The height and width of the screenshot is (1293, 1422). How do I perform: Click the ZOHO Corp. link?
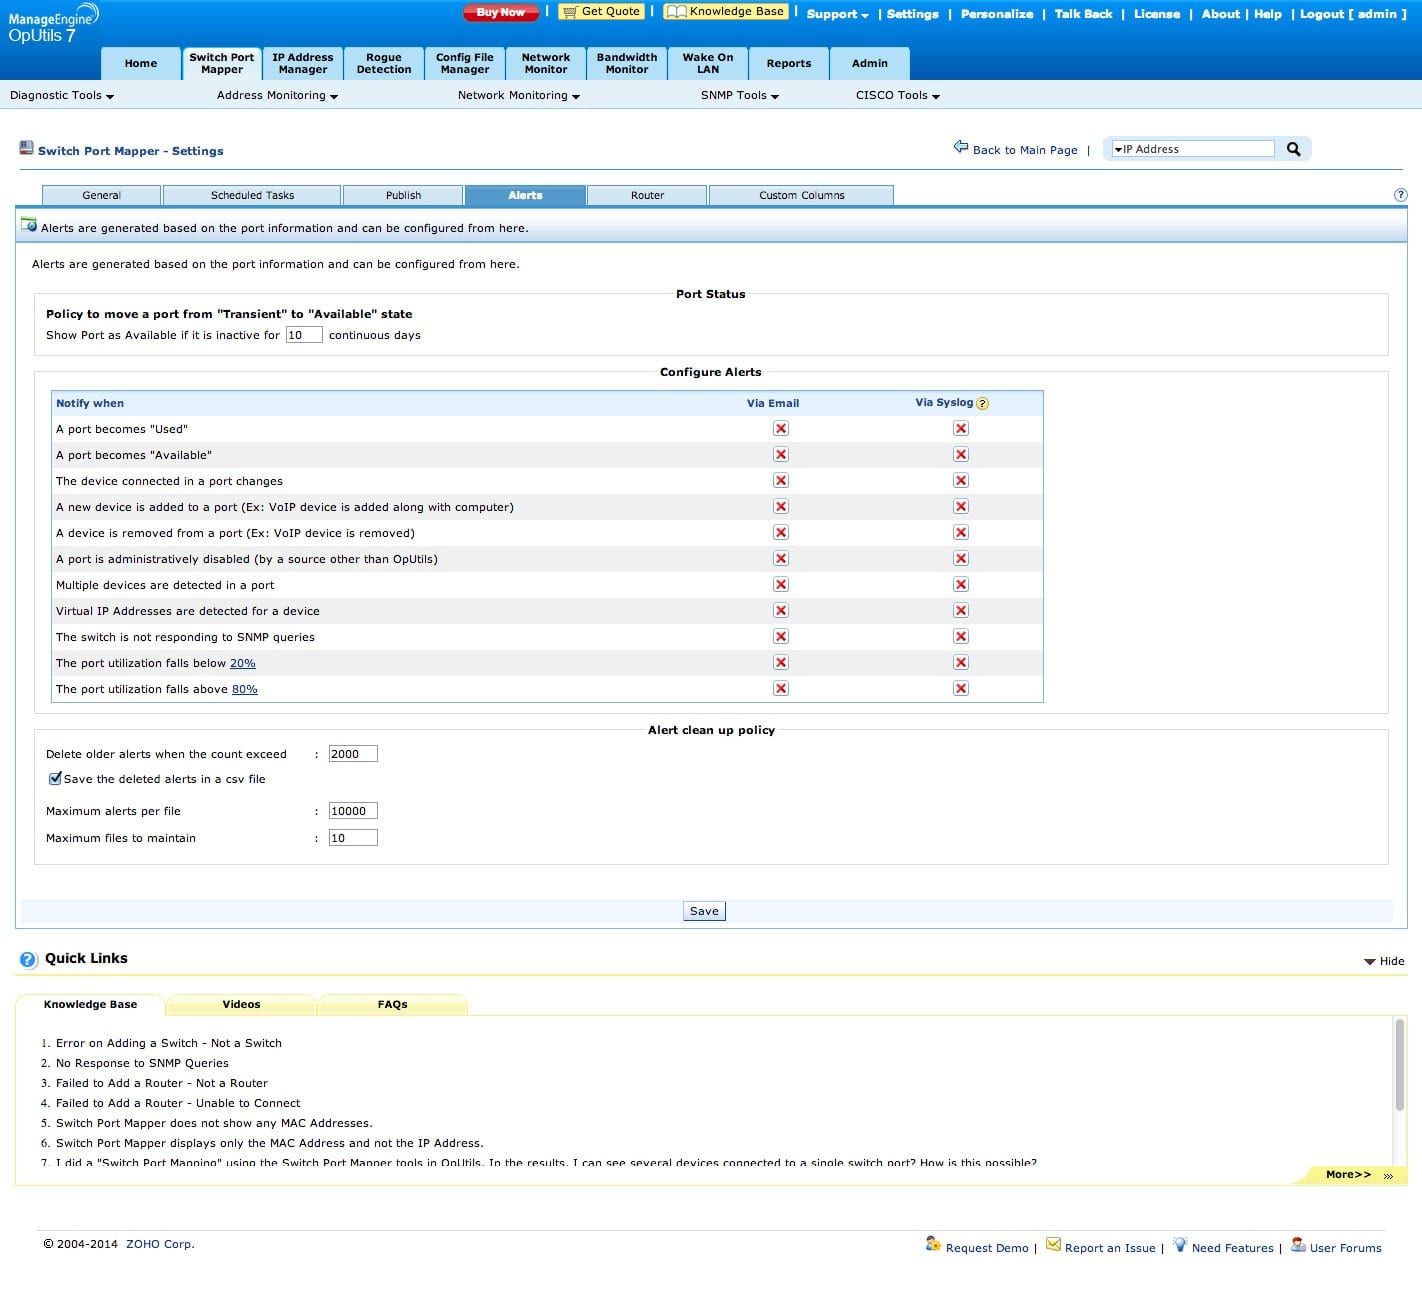click(x=160, y=1244)
